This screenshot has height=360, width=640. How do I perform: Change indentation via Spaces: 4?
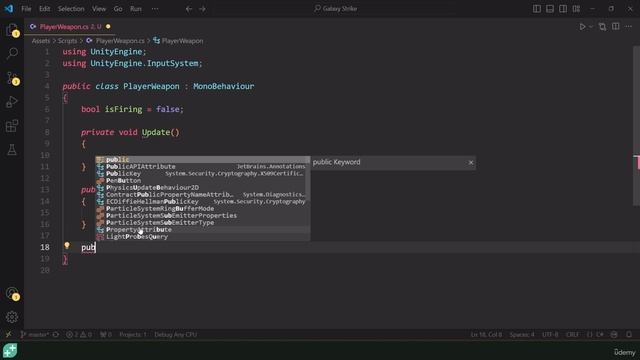click(522, 335)
